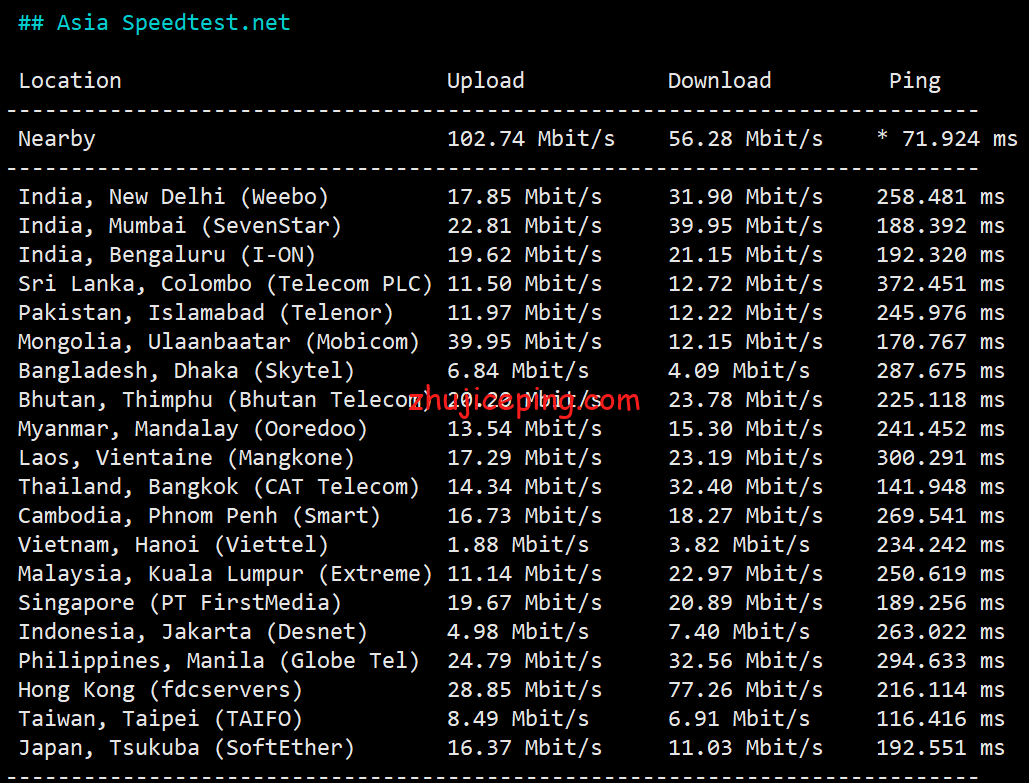1029x783 pixels.
Task: Select 'Philippines, Manila (Globe Tel)' text
Action: click(219, 660)
